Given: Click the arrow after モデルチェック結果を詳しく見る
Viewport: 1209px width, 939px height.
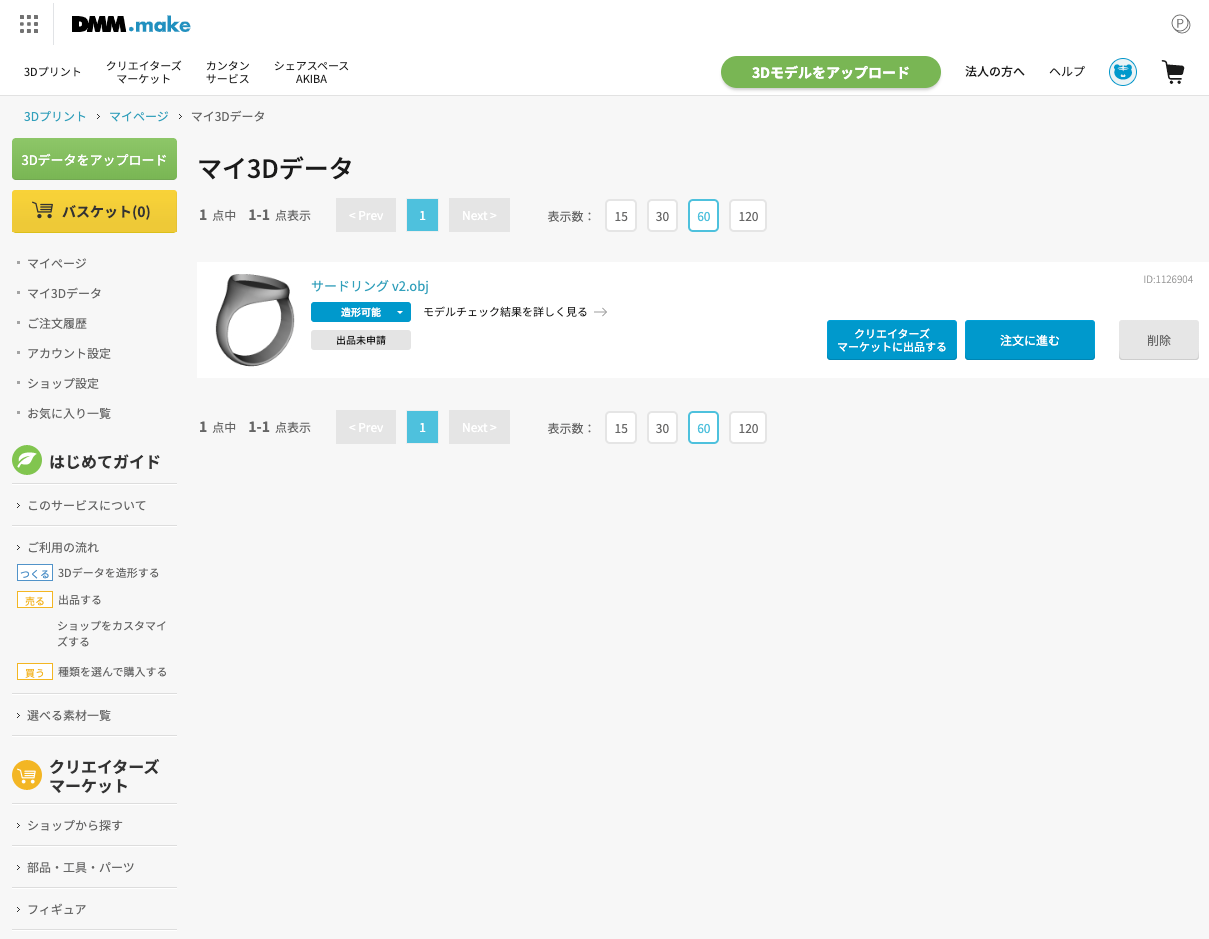Looking at the screenshot, I should (600, 312).
